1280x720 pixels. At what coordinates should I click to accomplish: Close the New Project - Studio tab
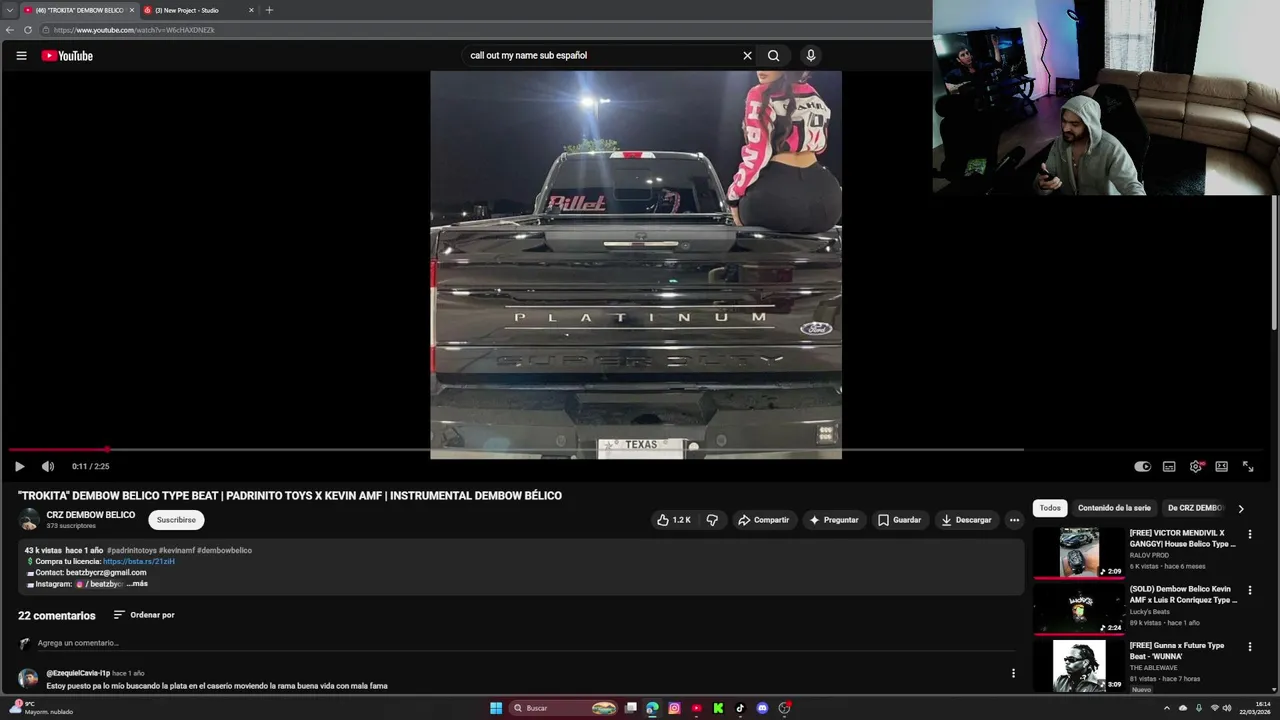point(251,10)
